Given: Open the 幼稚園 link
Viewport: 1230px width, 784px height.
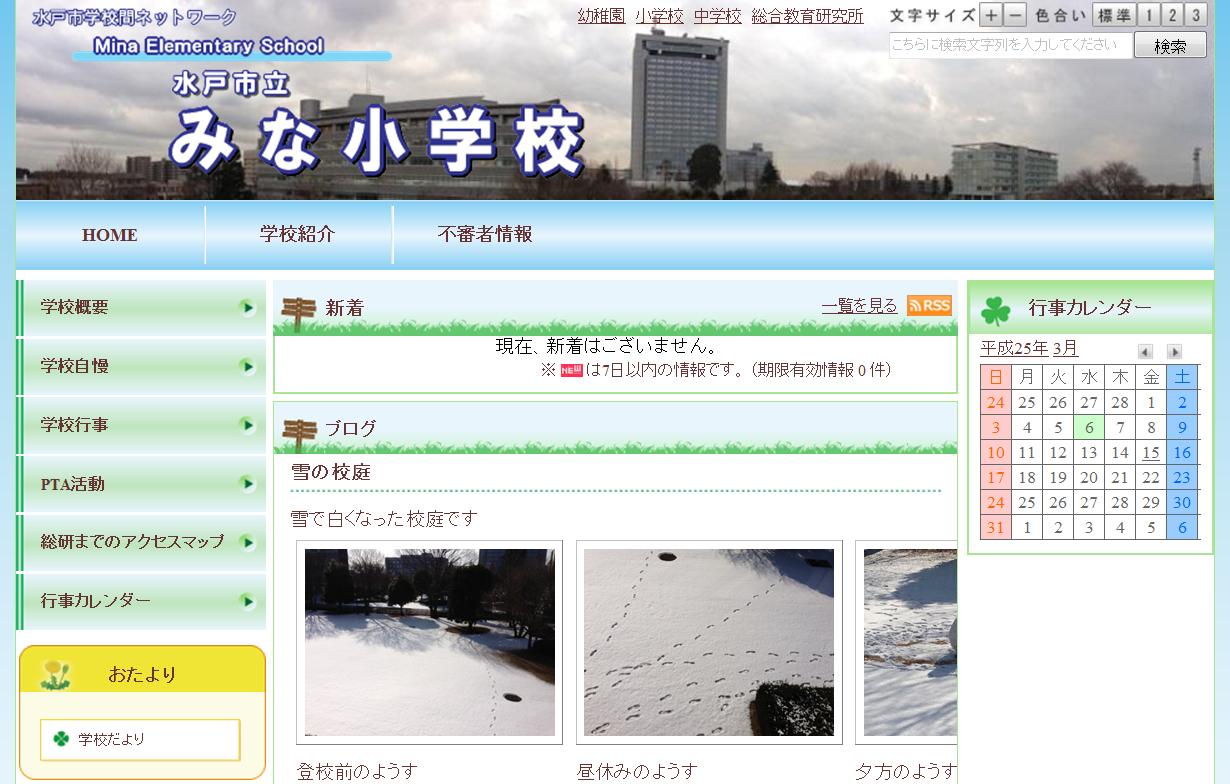Looking at the screenshot, I should coord(601,16).
